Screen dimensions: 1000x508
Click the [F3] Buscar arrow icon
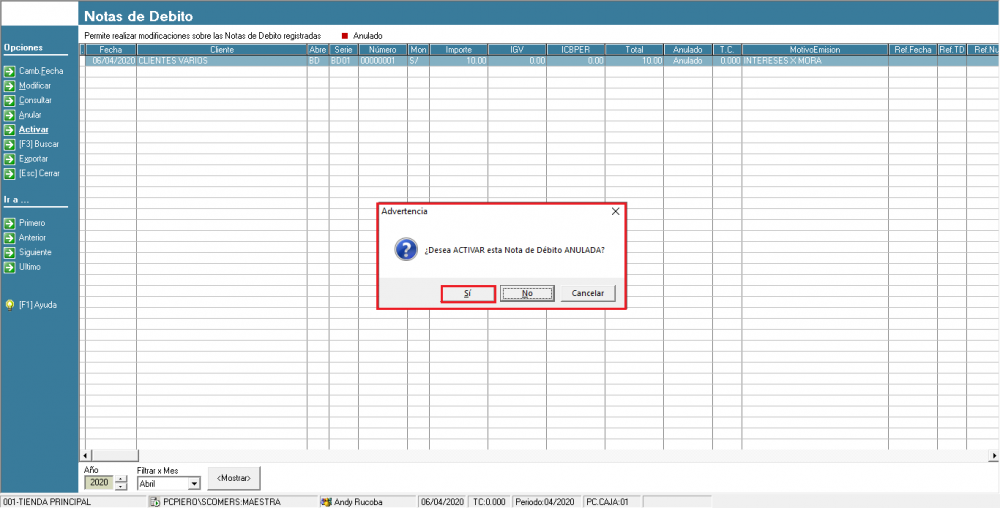(9, 144)
